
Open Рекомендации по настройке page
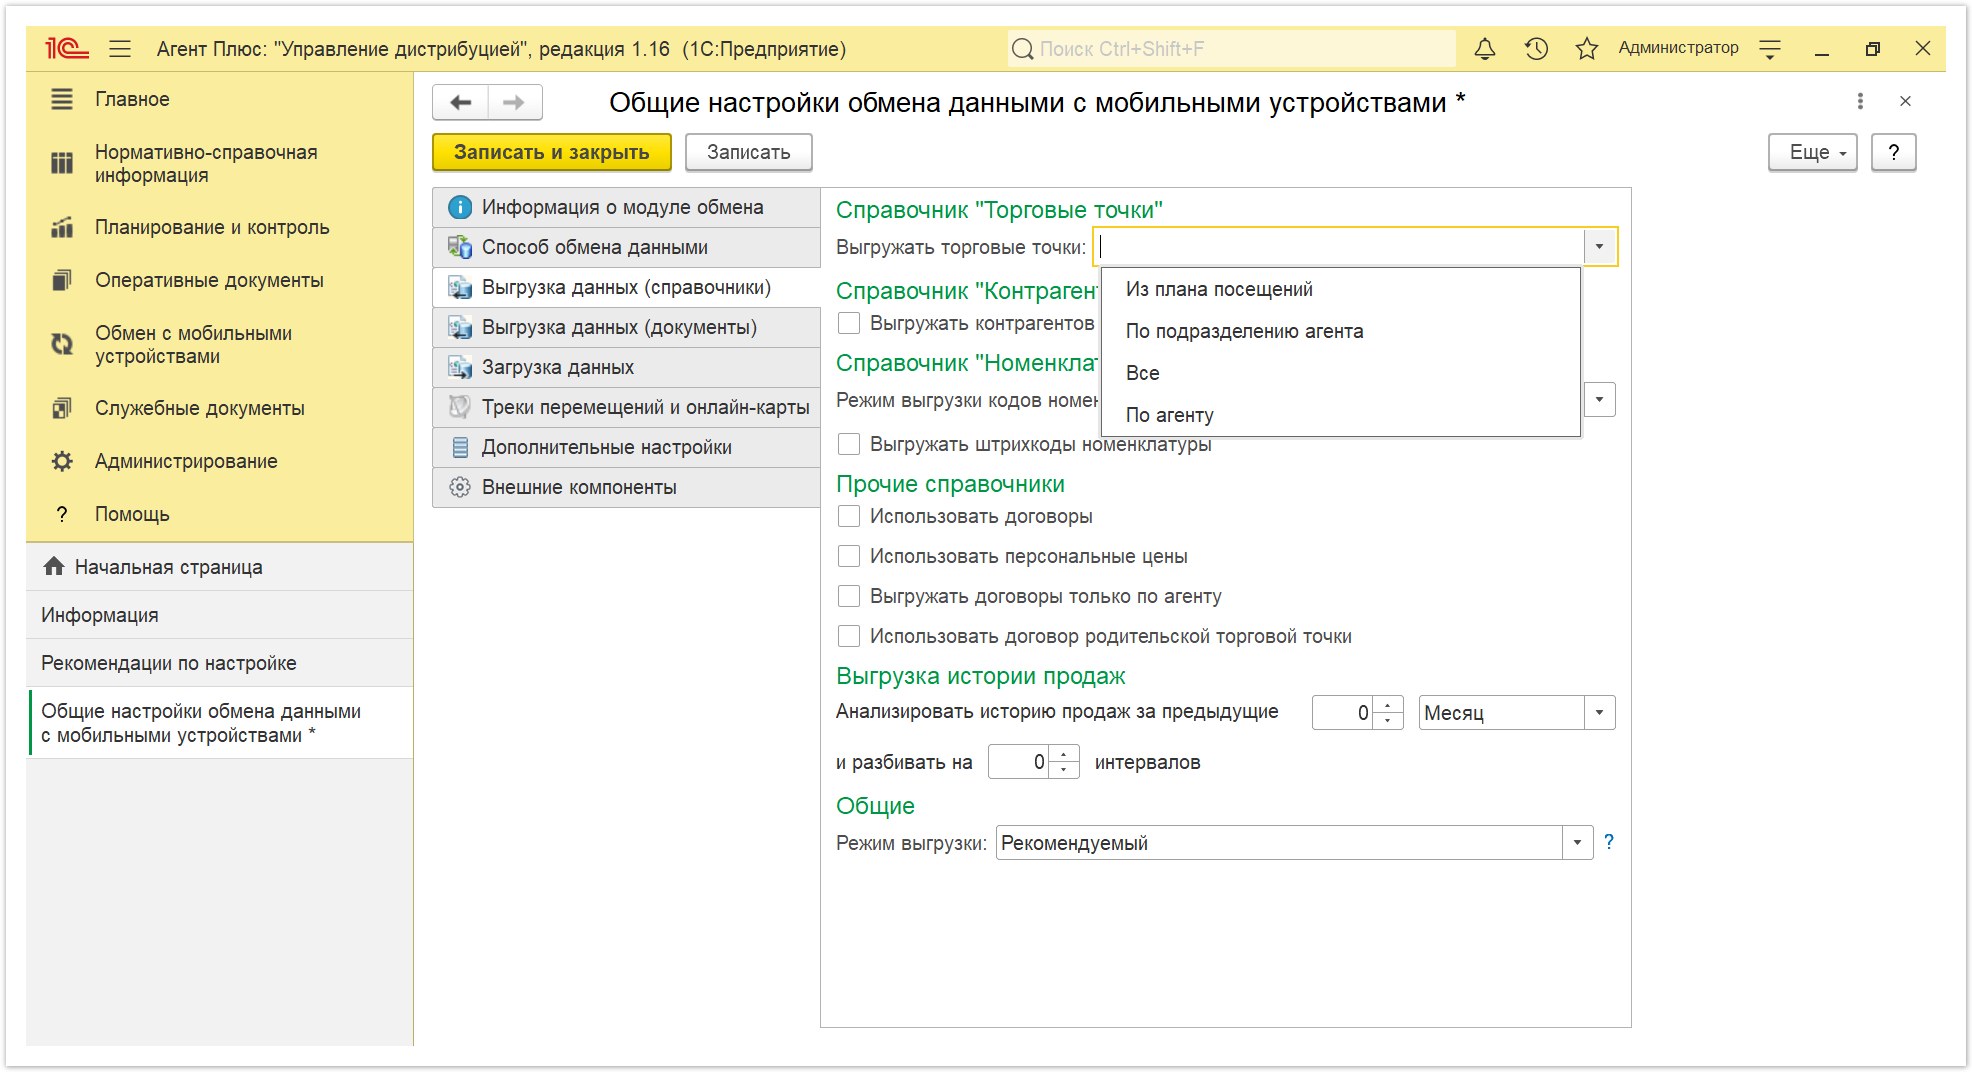pos(219,663)
